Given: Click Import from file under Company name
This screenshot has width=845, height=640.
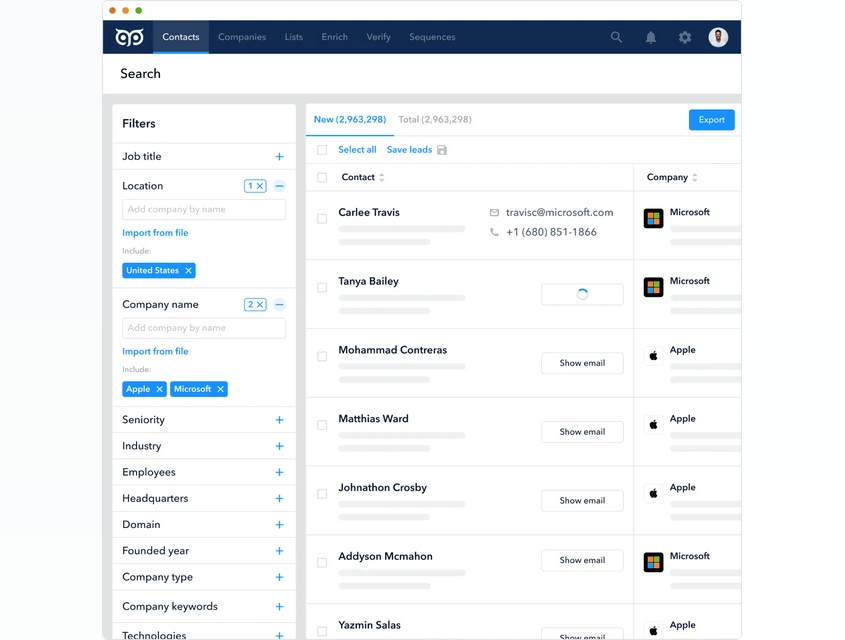Looking at the screenshot, I should tap(155, 351).
